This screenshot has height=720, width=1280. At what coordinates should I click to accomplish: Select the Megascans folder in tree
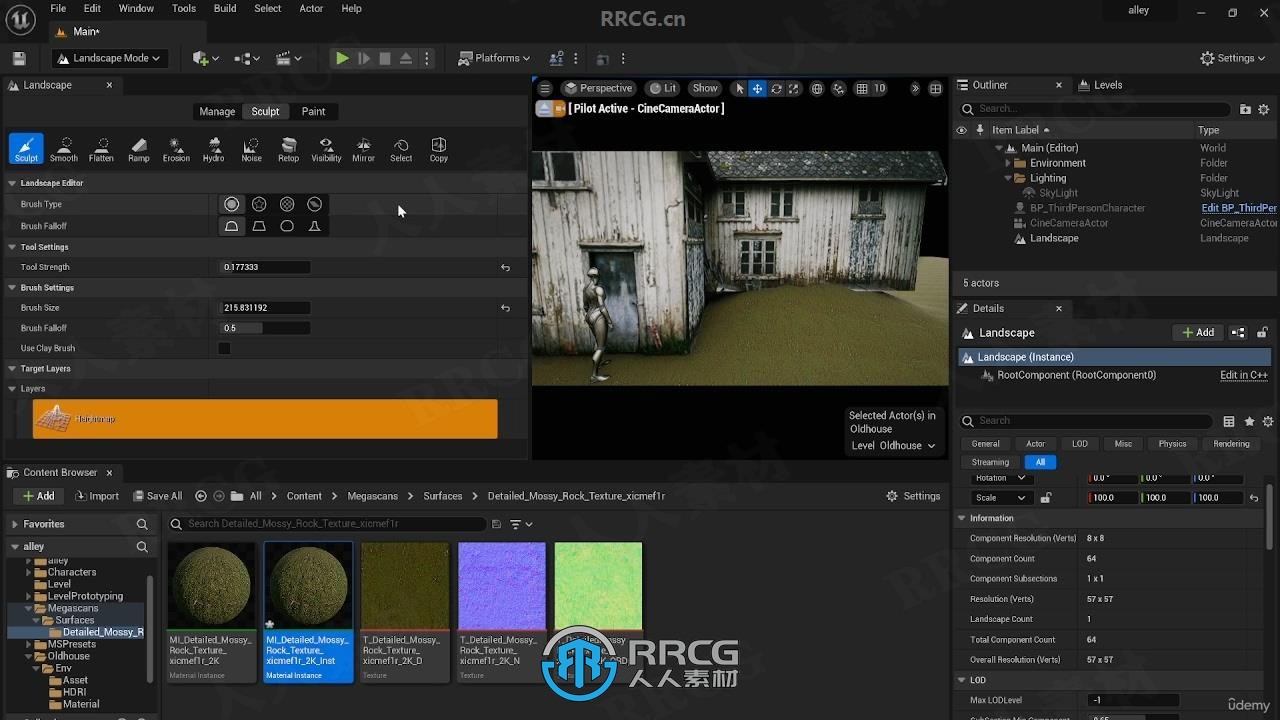pos(73,608)
